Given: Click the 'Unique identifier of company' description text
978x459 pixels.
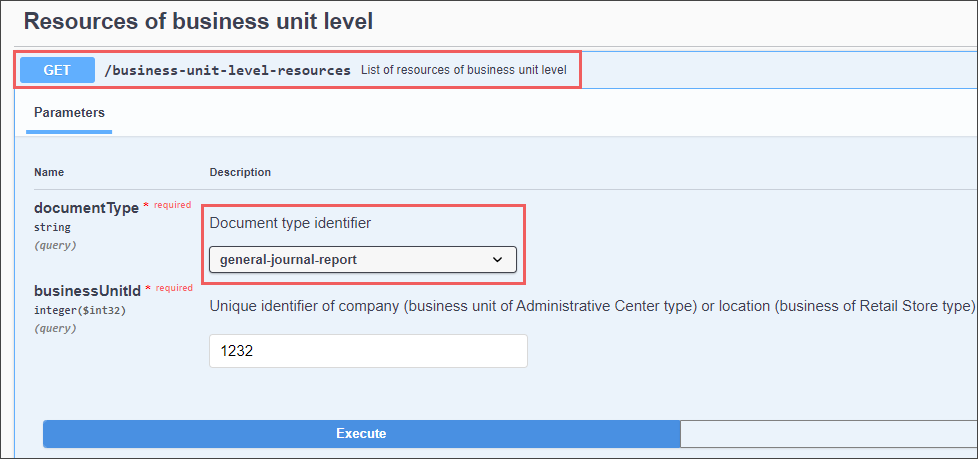Looking at the screenshot, I should tap(593, 306).
